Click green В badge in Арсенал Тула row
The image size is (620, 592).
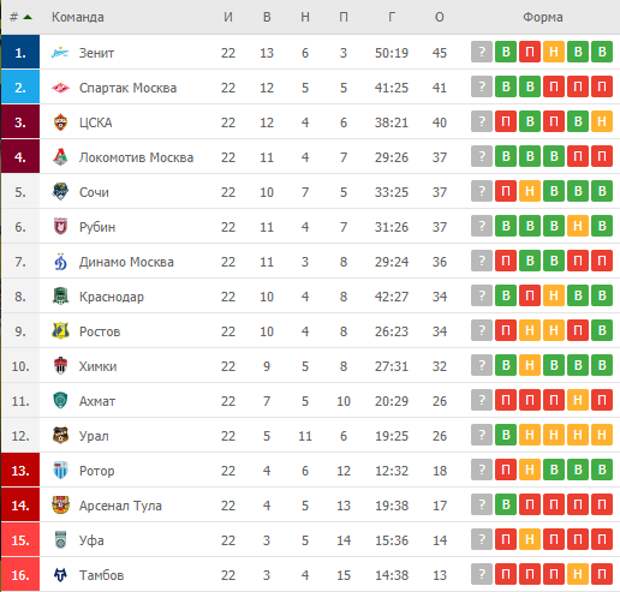coord(506,504)
